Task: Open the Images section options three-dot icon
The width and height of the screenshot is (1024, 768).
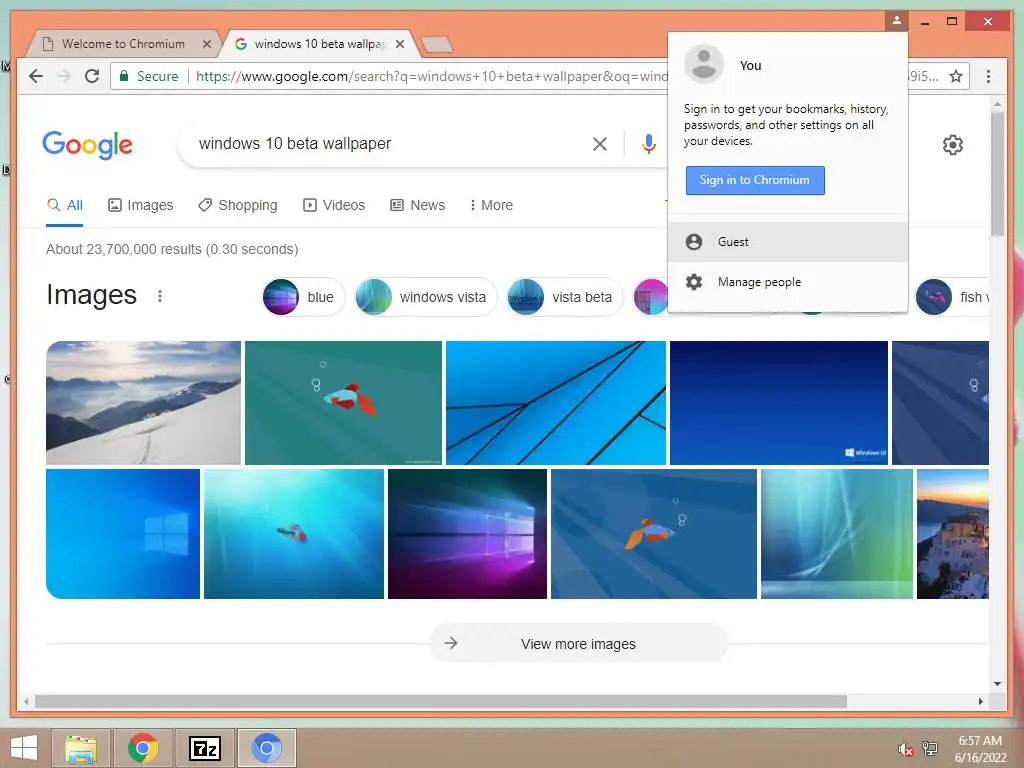Action: 160,296
